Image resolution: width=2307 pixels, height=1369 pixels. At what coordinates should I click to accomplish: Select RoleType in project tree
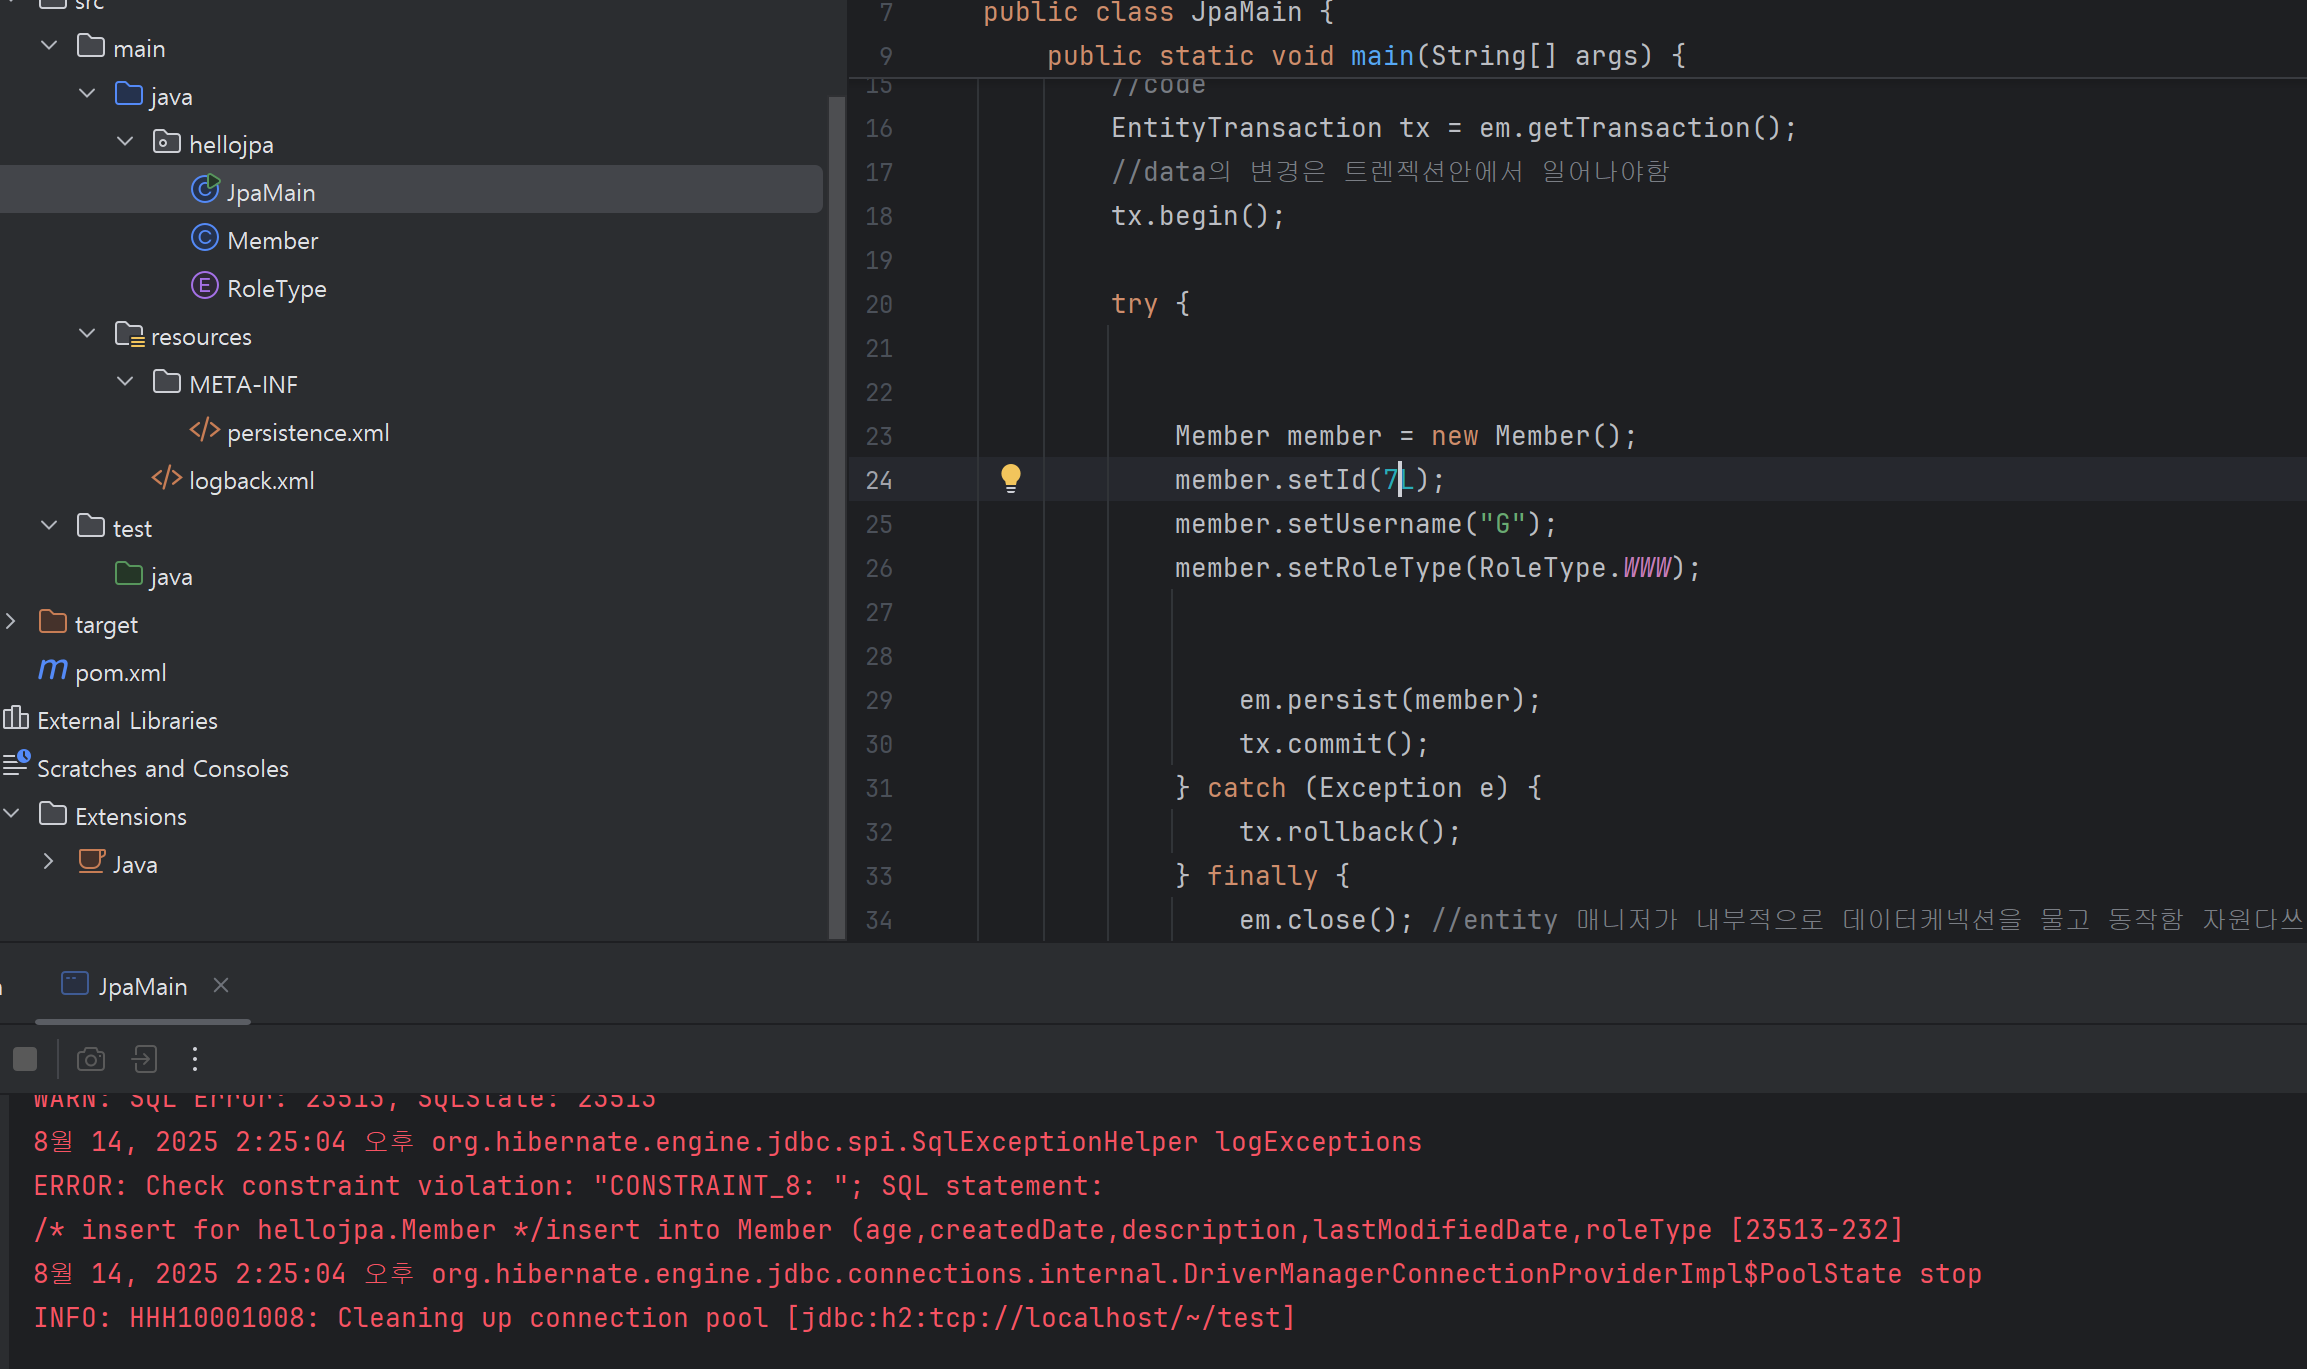(x=276, y=288)
